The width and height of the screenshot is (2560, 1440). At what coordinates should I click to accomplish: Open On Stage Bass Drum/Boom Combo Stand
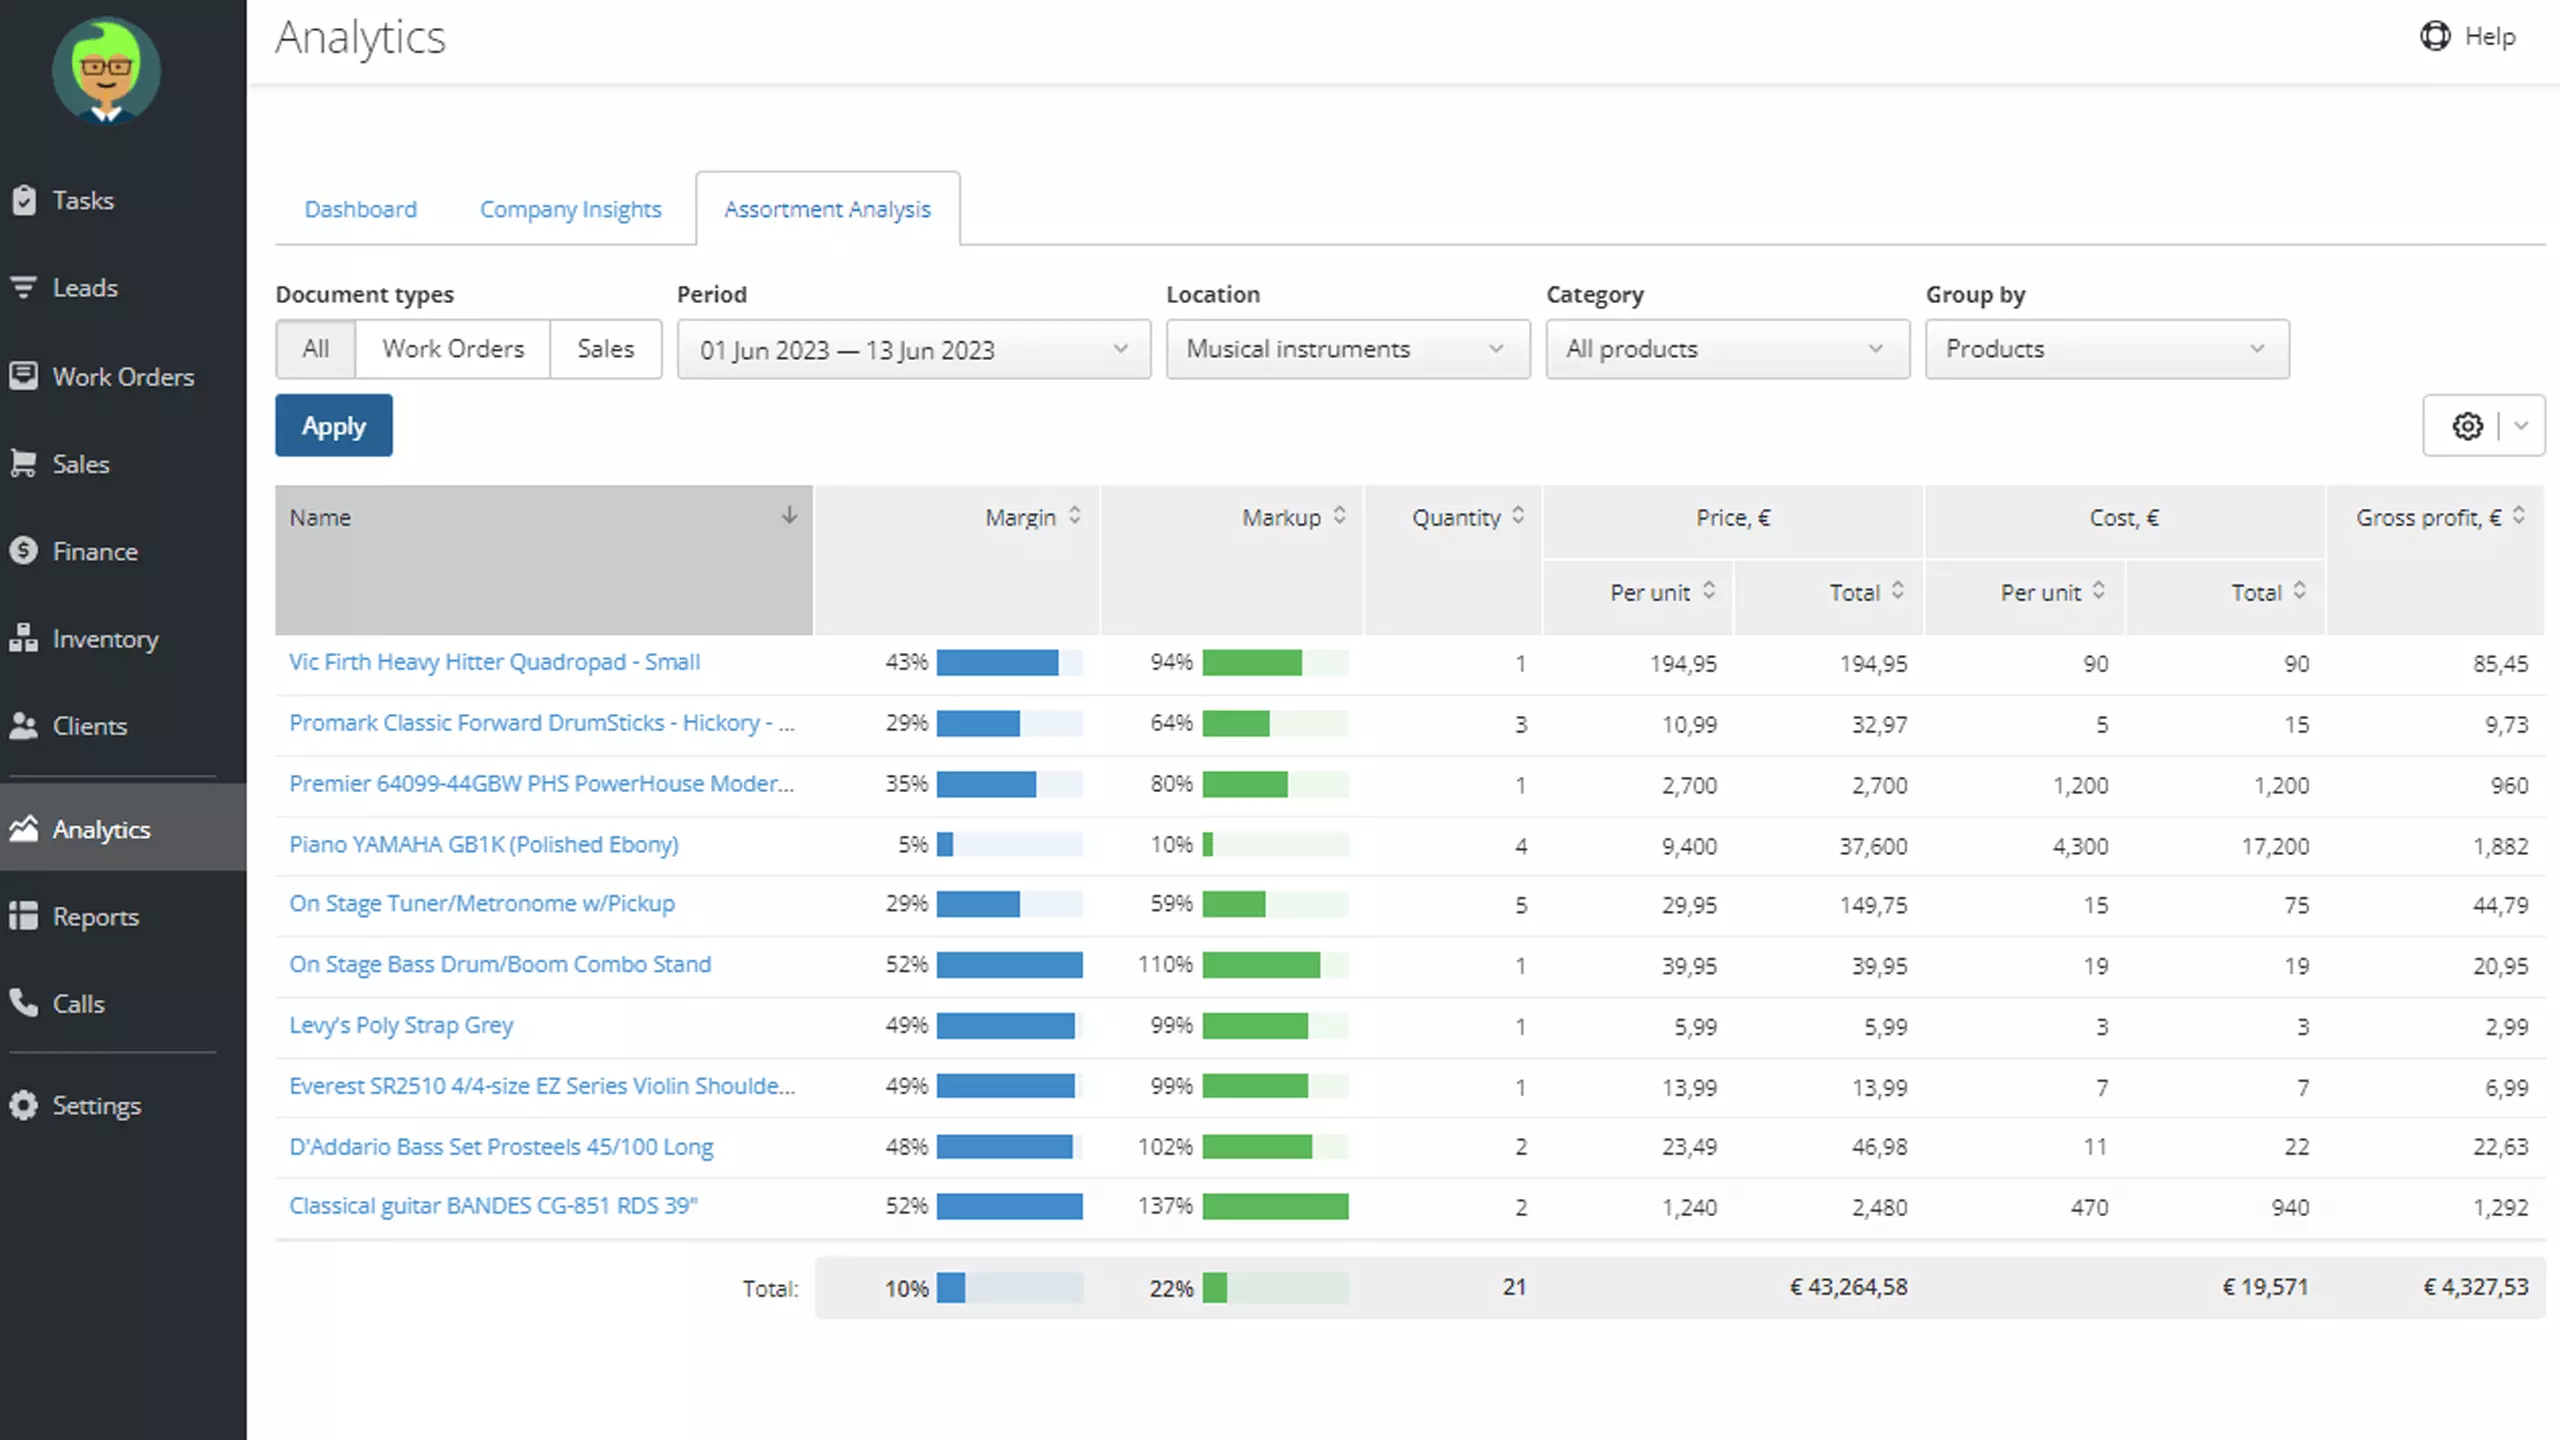tap(500, 965)
